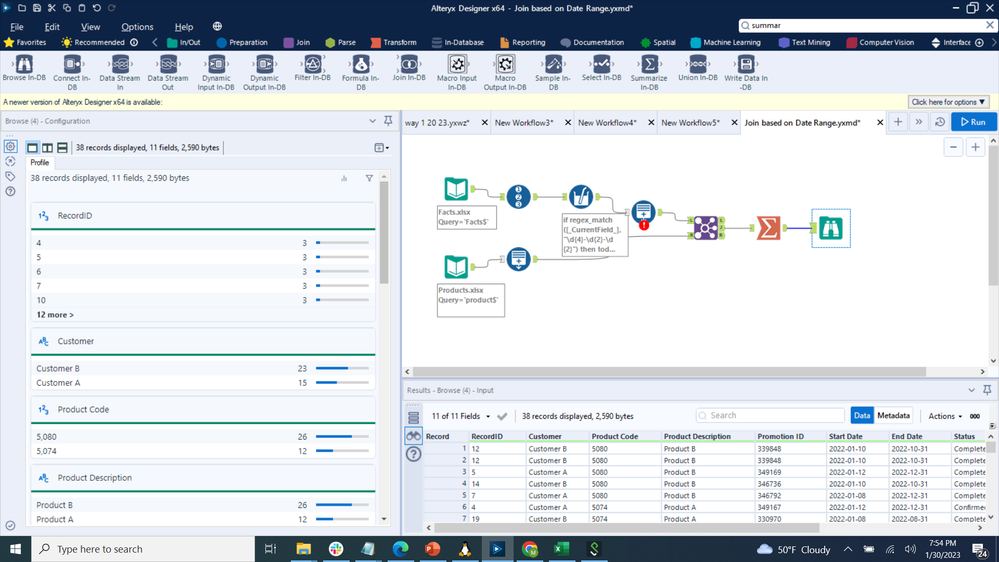Click the Multi-Field Formula tool on canvas
Image resolution: width=999 pixels, height=562 pixels.
click(x=580, y=197)
